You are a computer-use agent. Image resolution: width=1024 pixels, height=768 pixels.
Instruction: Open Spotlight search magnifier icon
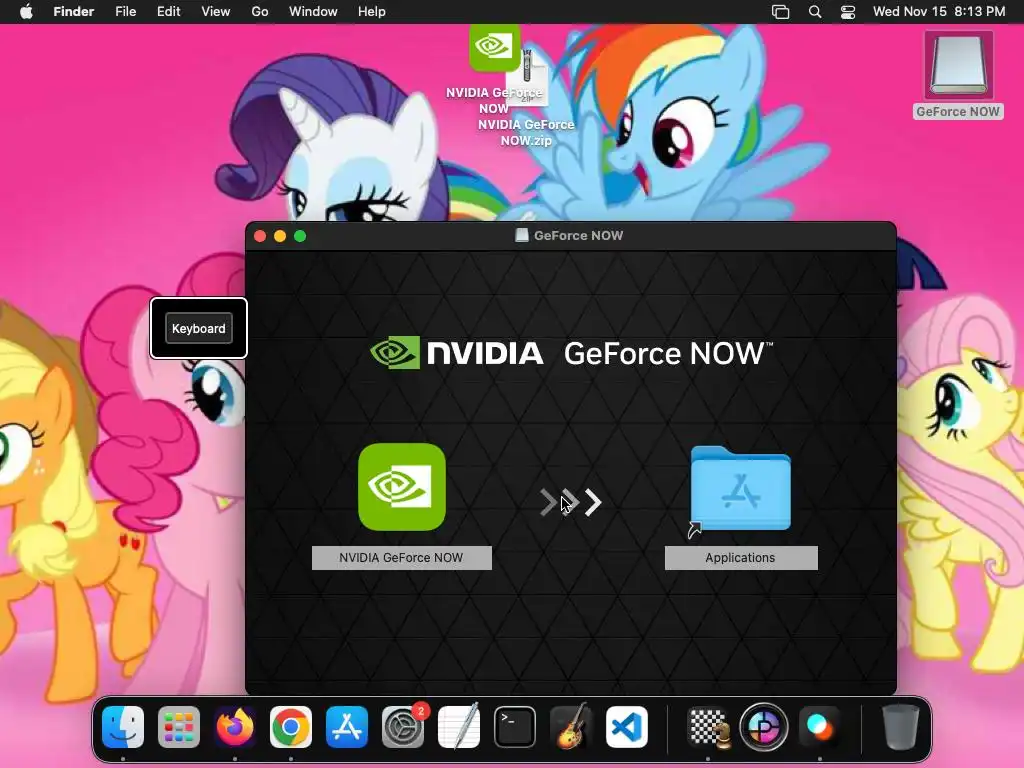coord(814,12)
